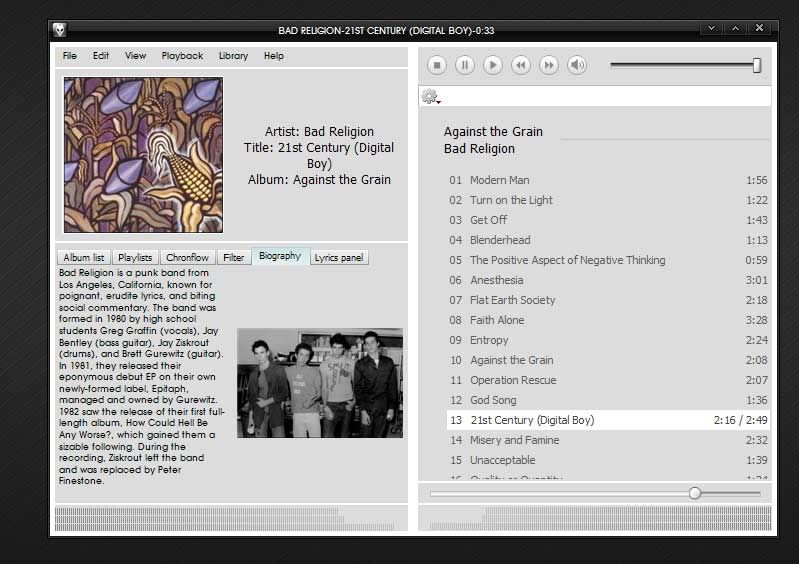Click the search field beside the gear
The image size is (799, 564).
[604, 96]
